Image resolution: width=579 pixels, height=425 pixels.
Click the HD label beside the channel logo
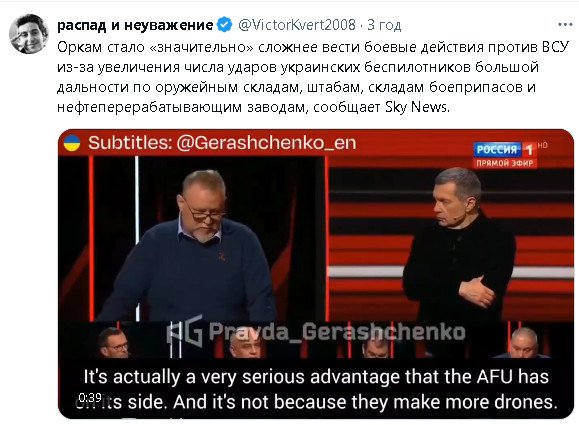pos(542,145)
